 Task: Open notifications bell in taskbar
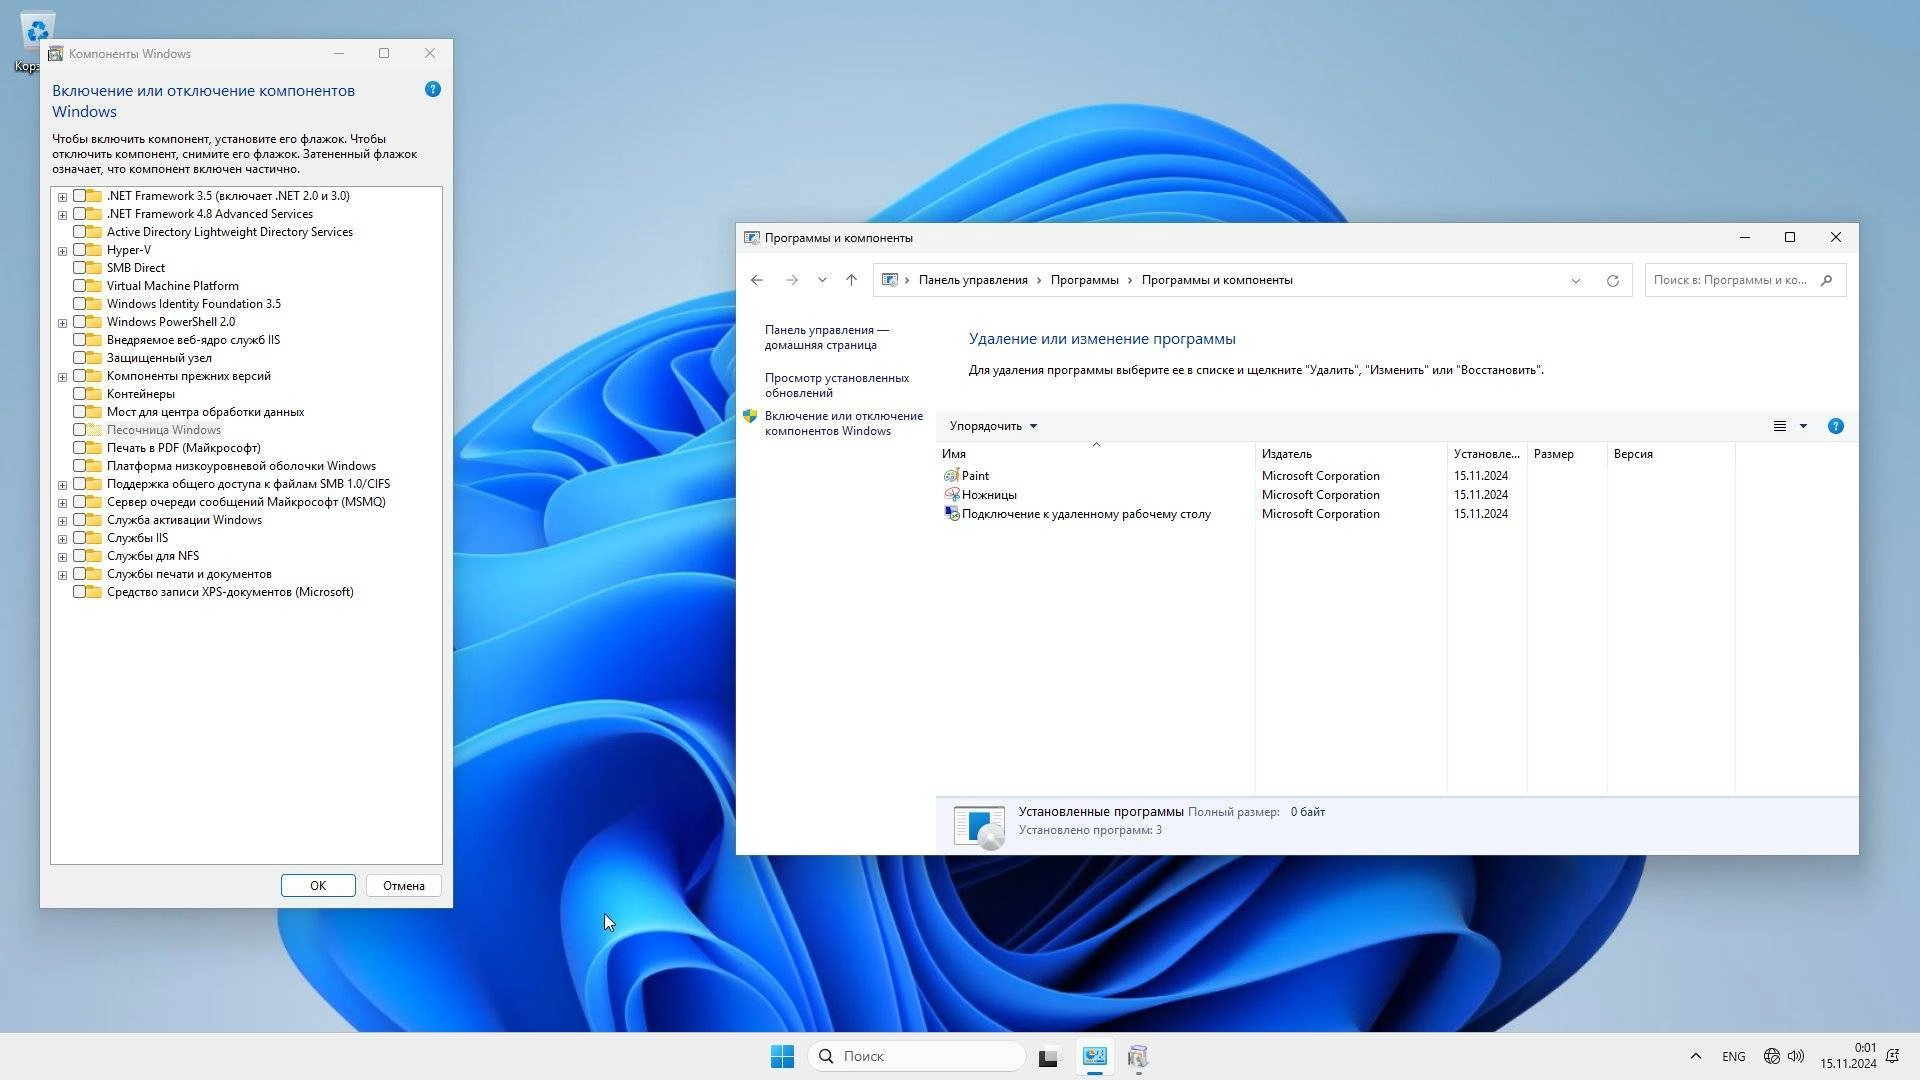pos(1892,1056)
